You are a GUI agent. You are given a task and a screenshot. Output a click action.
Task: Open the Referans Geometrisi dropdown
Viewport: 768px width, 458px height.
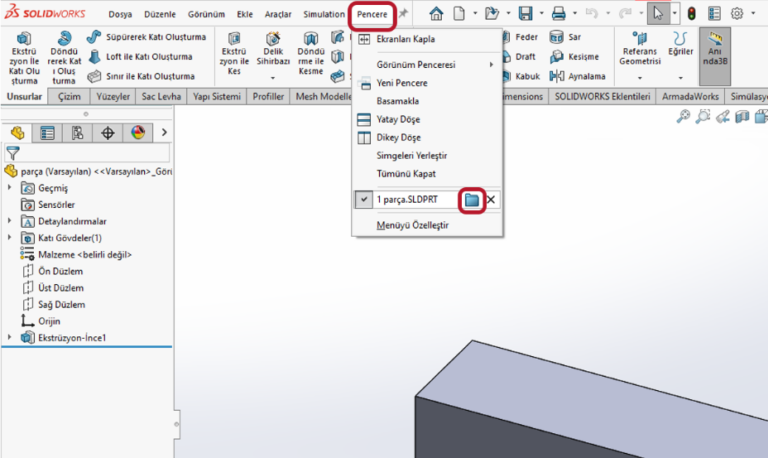[x=639, y=76]
